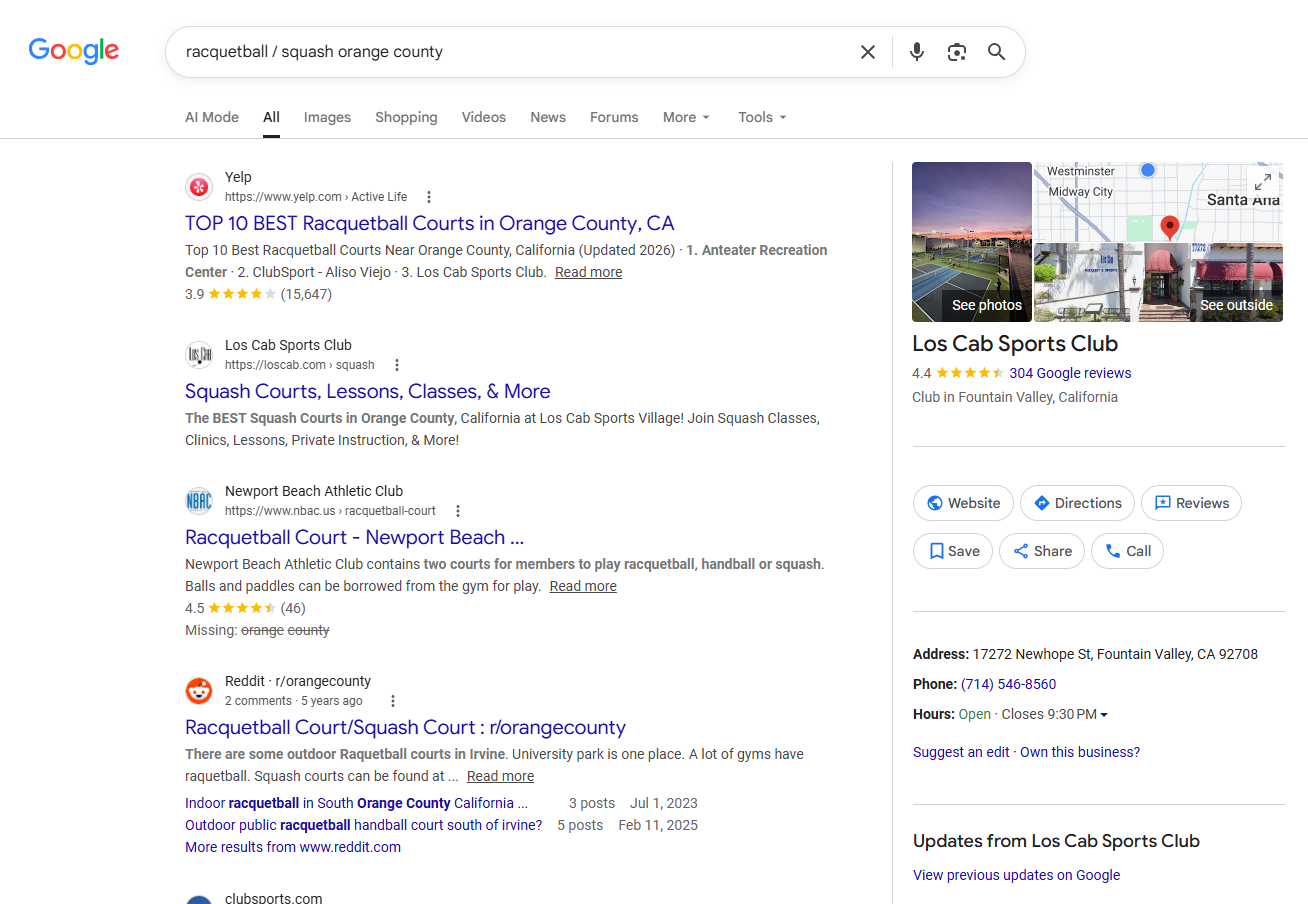The height and width of the screenshot is (904, 1308).
Task: Switch to Forums tab
Action: [614, 117]
